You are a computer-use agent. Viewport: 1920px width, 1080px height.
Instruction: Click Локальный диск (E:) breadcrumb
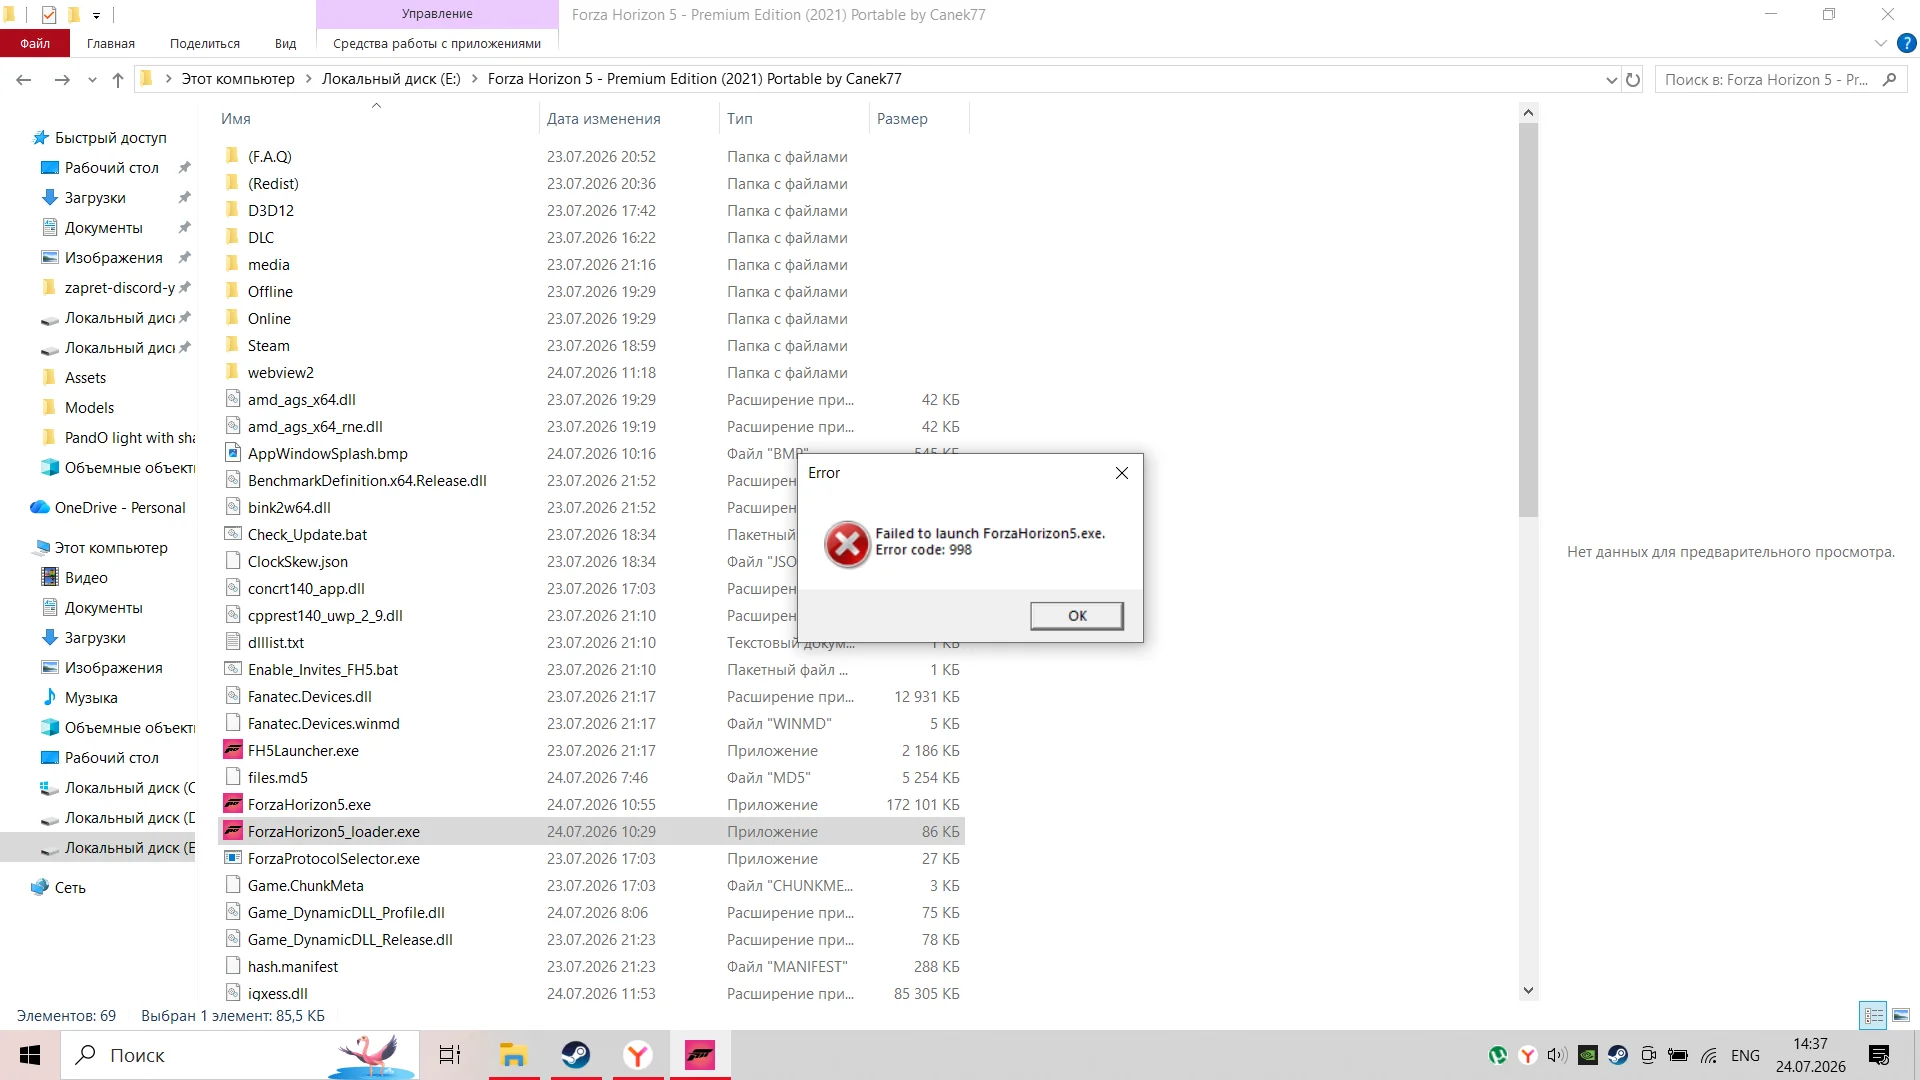[391, 79]
